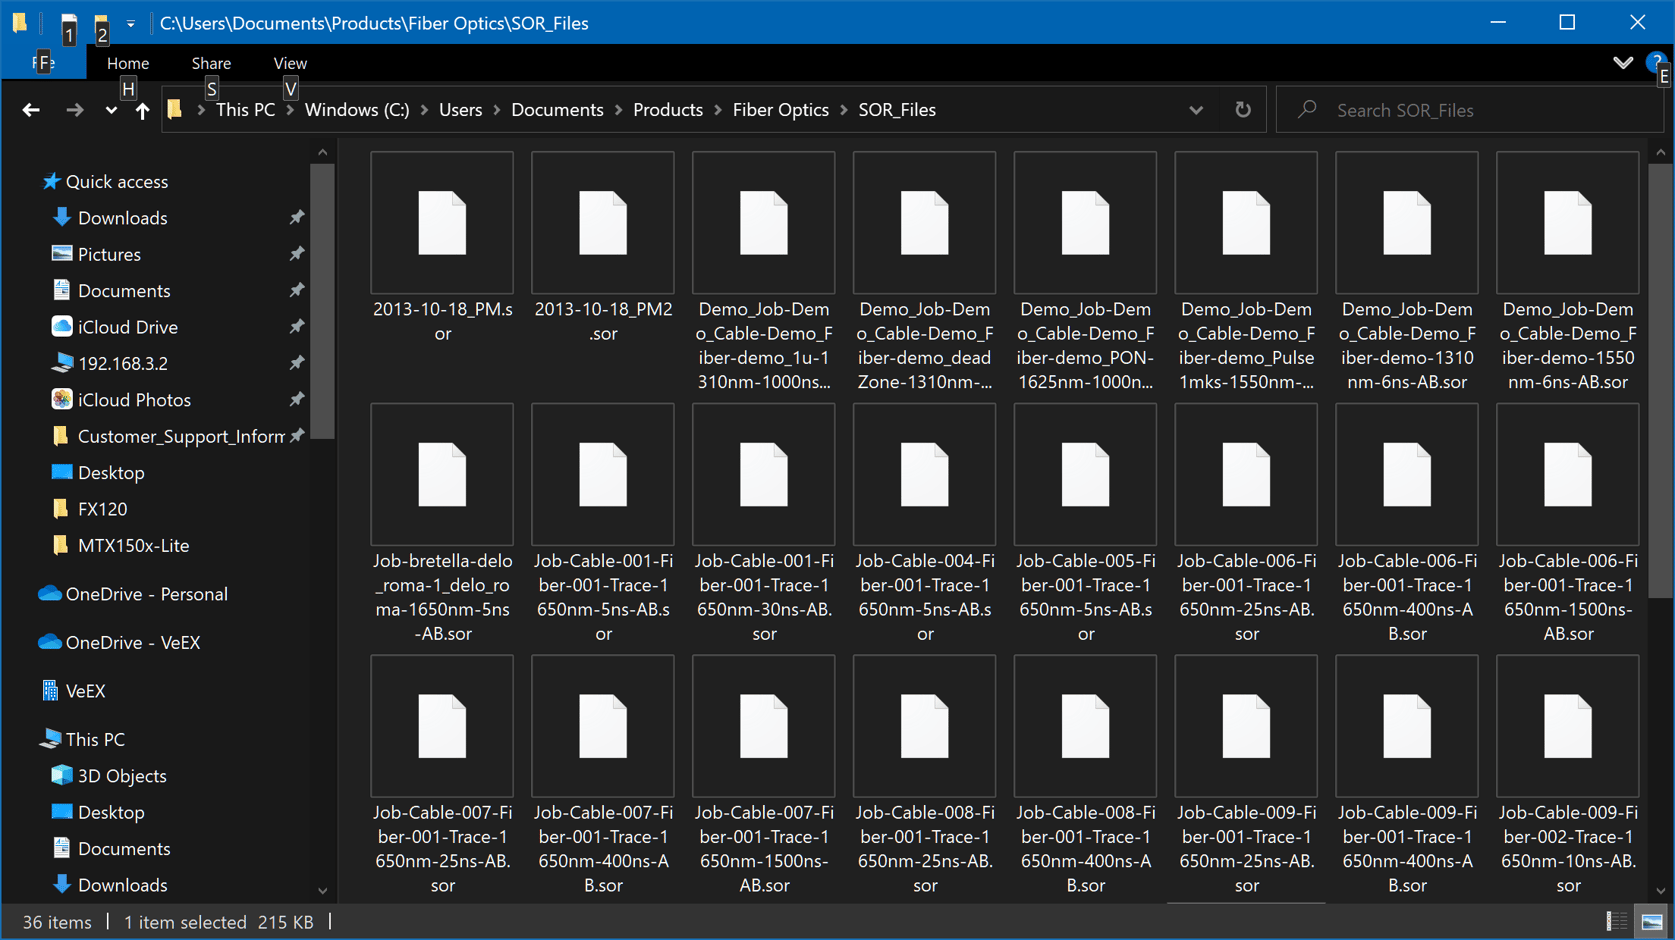This screenshot has height=940, width=1675.
Task: Switch to Details view using status bar icon
Action: (1615, 921)
